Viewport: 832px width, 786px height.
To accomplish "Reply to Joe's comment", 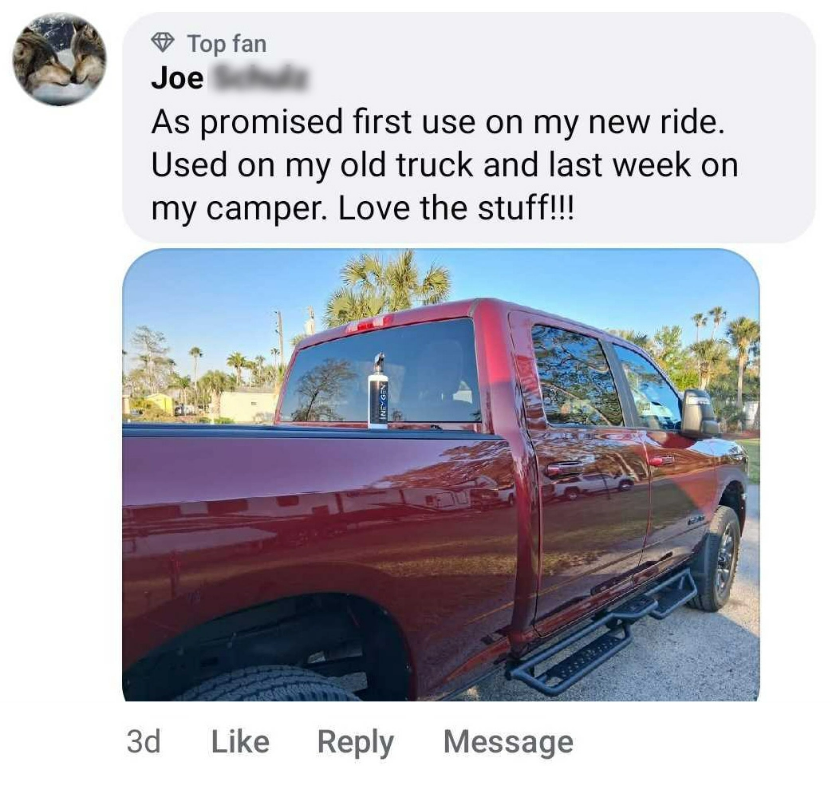I will (x=356, y=742).
